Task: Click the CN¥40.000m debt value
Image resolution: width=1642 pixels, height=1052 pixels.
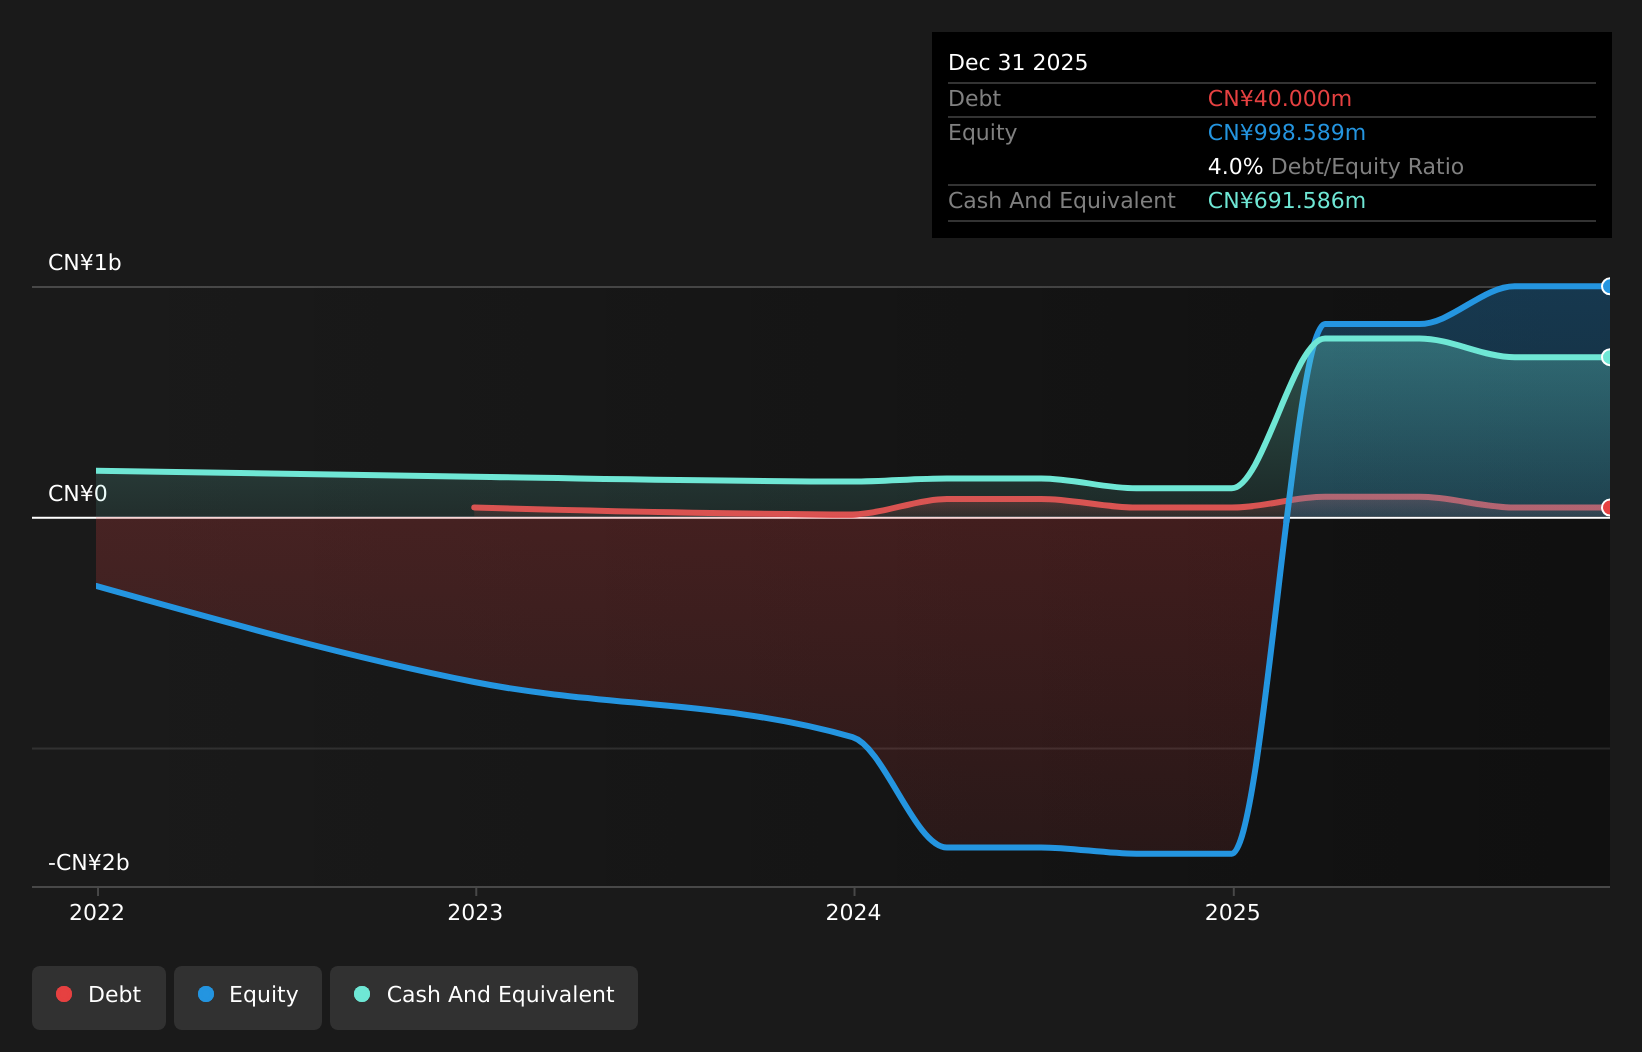Action: tap(1280, 99)
